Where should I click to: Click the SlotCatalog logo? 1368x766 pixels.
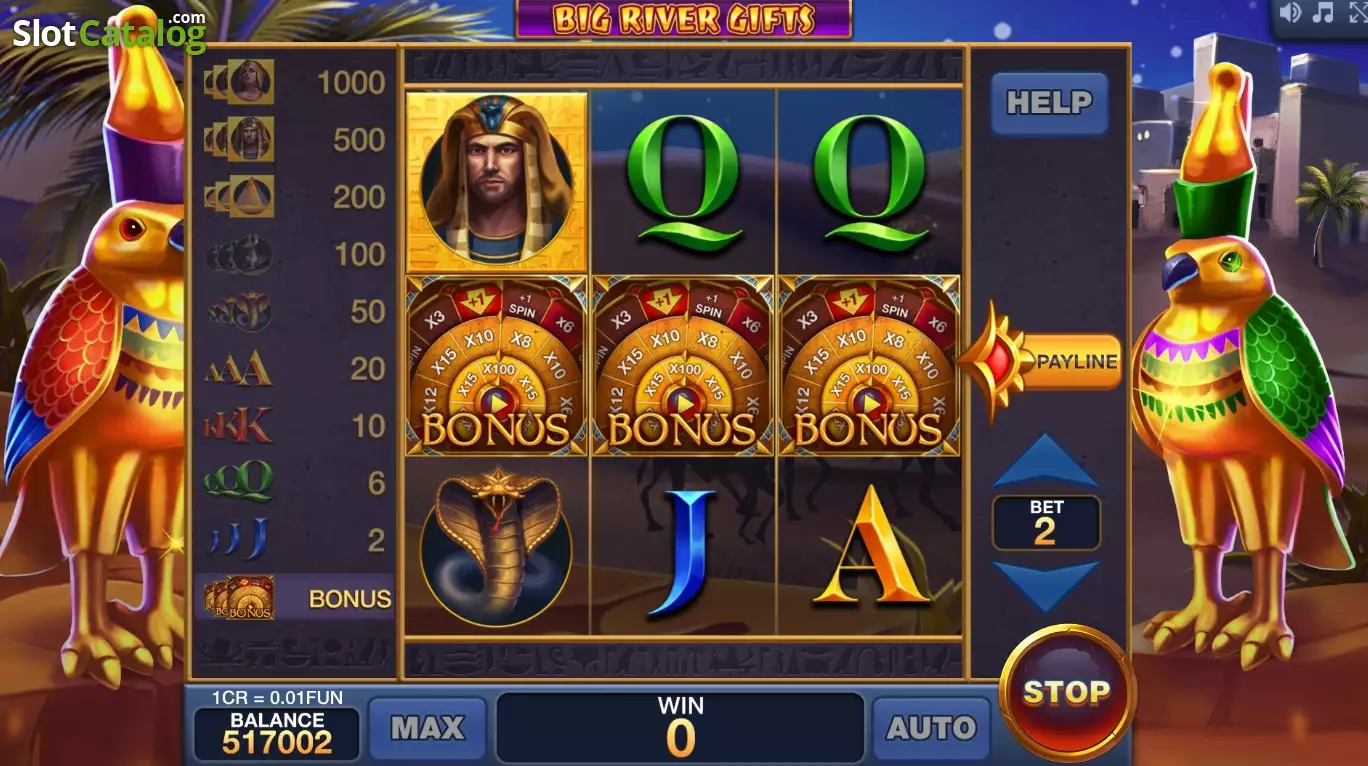coord(108,32)
